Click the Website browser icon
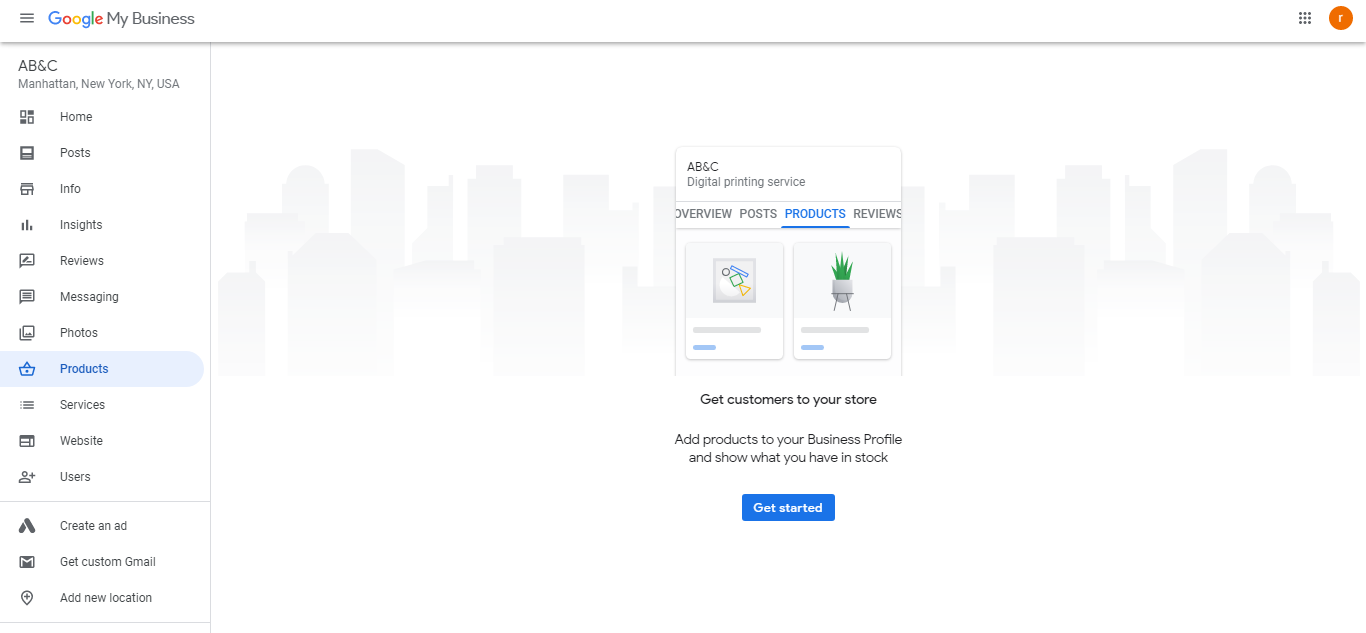 pyautogui.click(x=27, y=441)
